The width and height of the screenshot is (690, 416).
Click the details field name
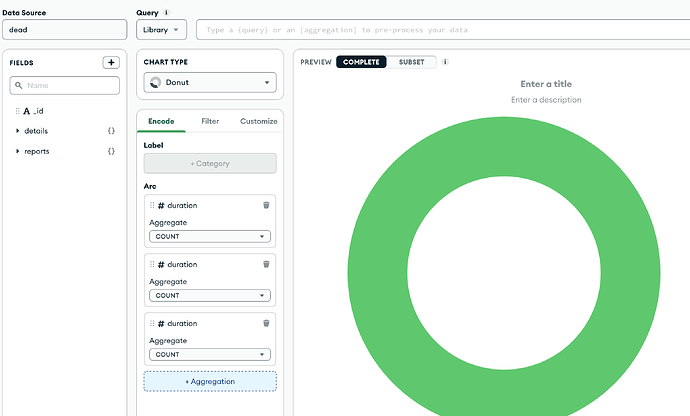(x=36, y=131)
